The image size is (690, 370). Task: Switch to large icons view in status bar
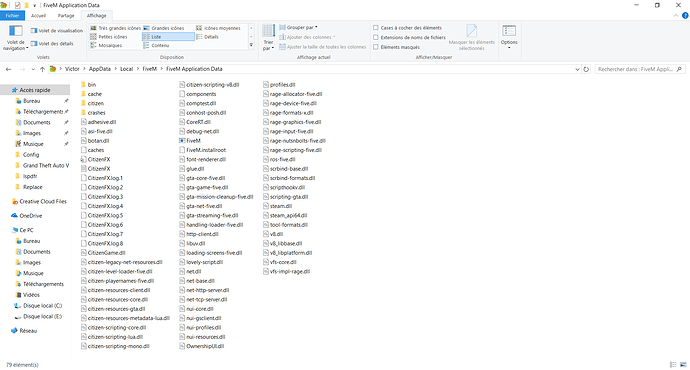pos(683,365)
